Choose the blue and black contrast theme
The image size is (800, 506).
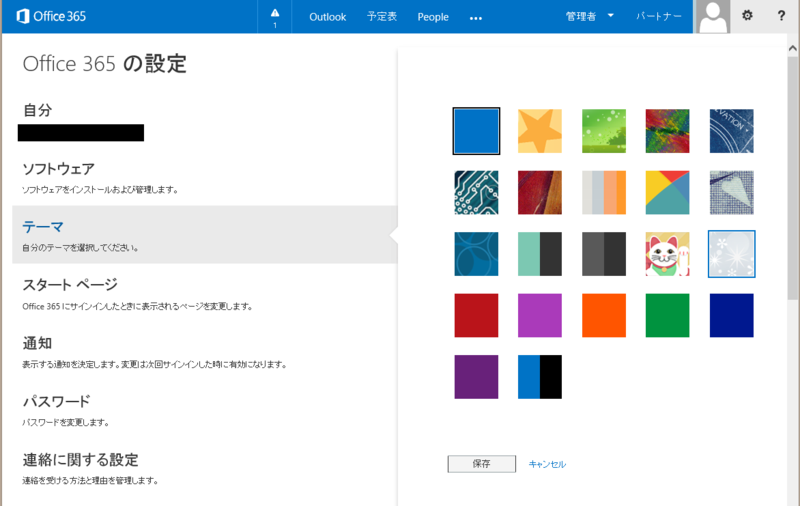[x=540, y=377]
